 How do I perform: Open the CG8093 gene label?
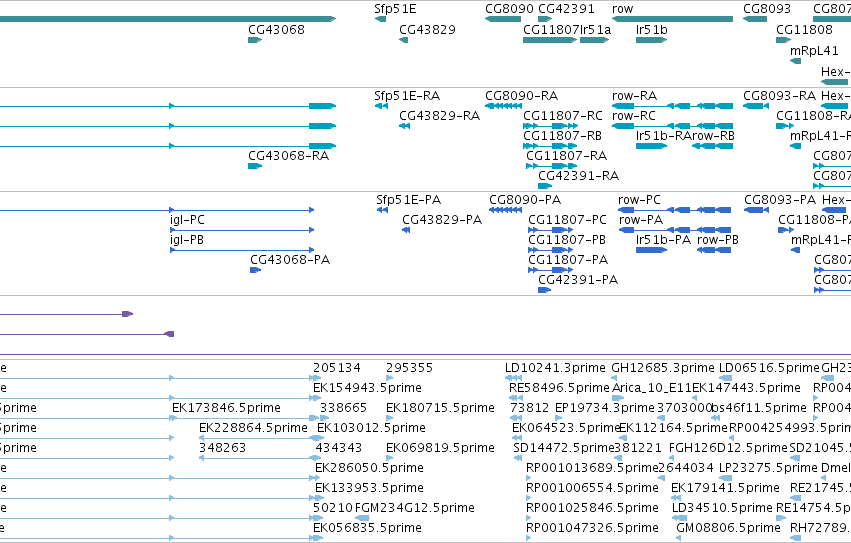click(767, 9)
